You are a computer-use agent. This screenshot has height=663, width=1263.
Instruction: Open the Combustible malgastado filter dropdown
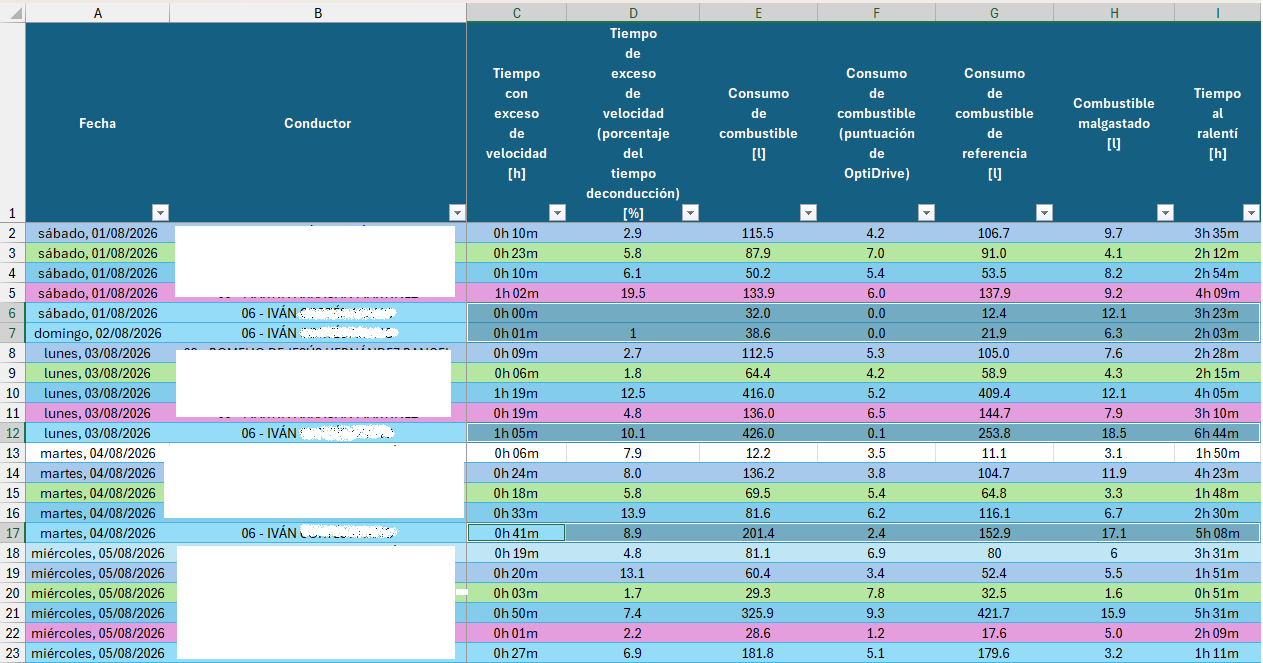1164,212
